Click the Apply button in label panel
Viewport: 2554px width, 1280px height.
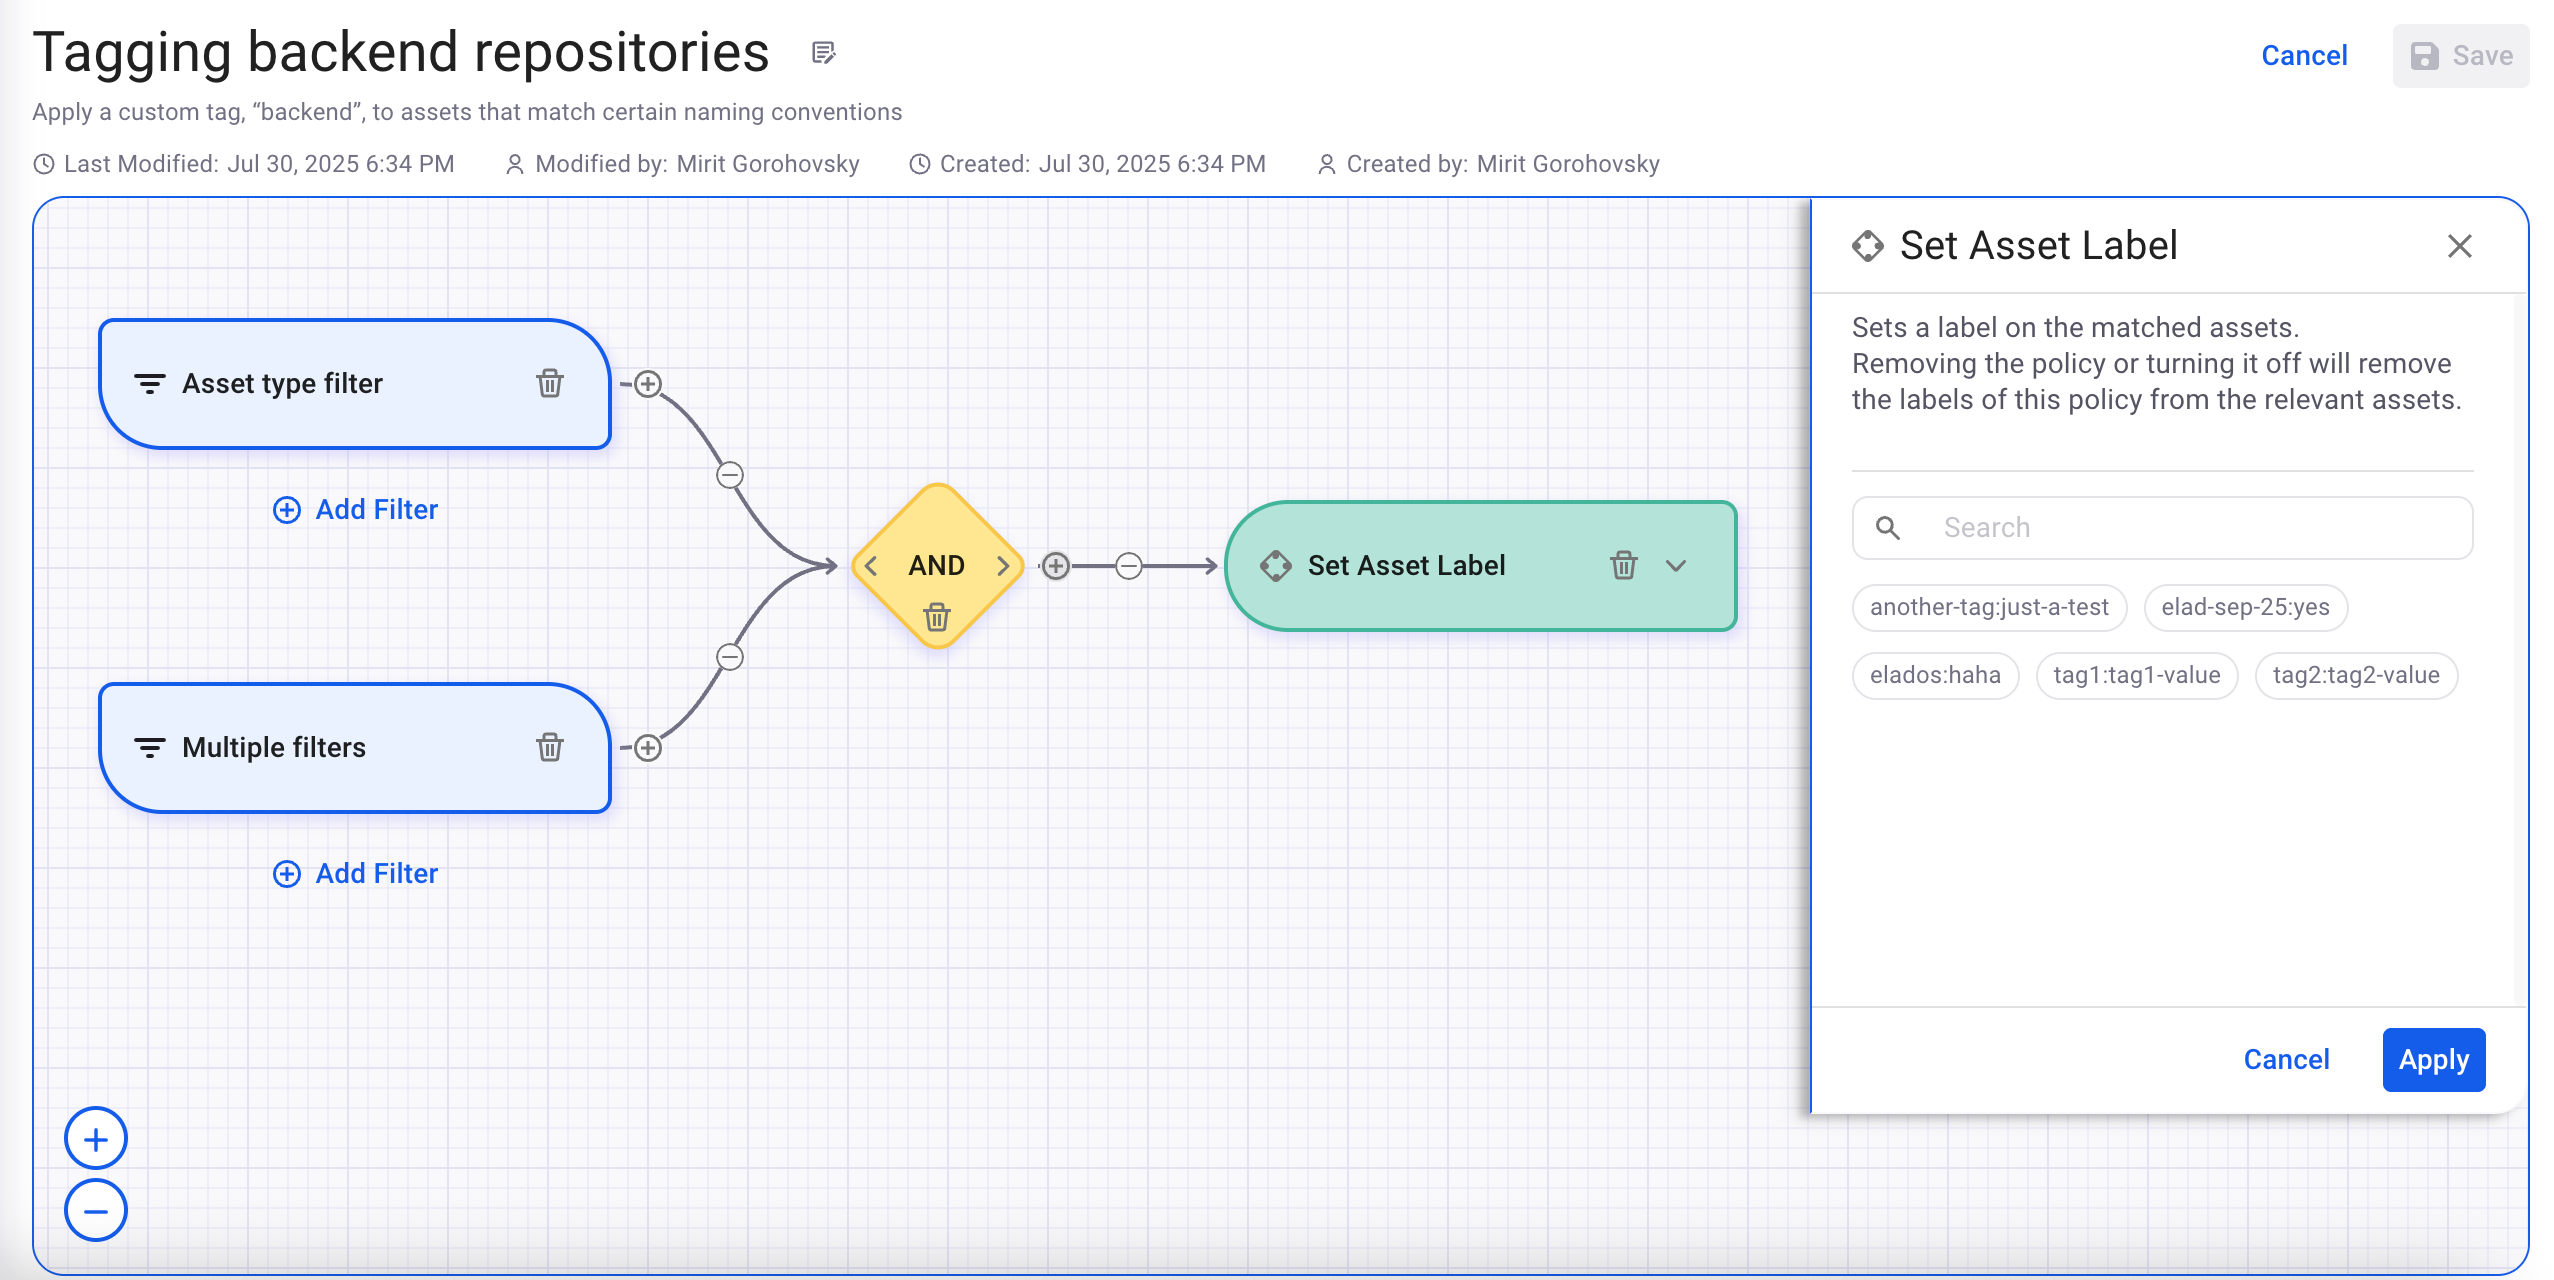coord(2433,1059)
